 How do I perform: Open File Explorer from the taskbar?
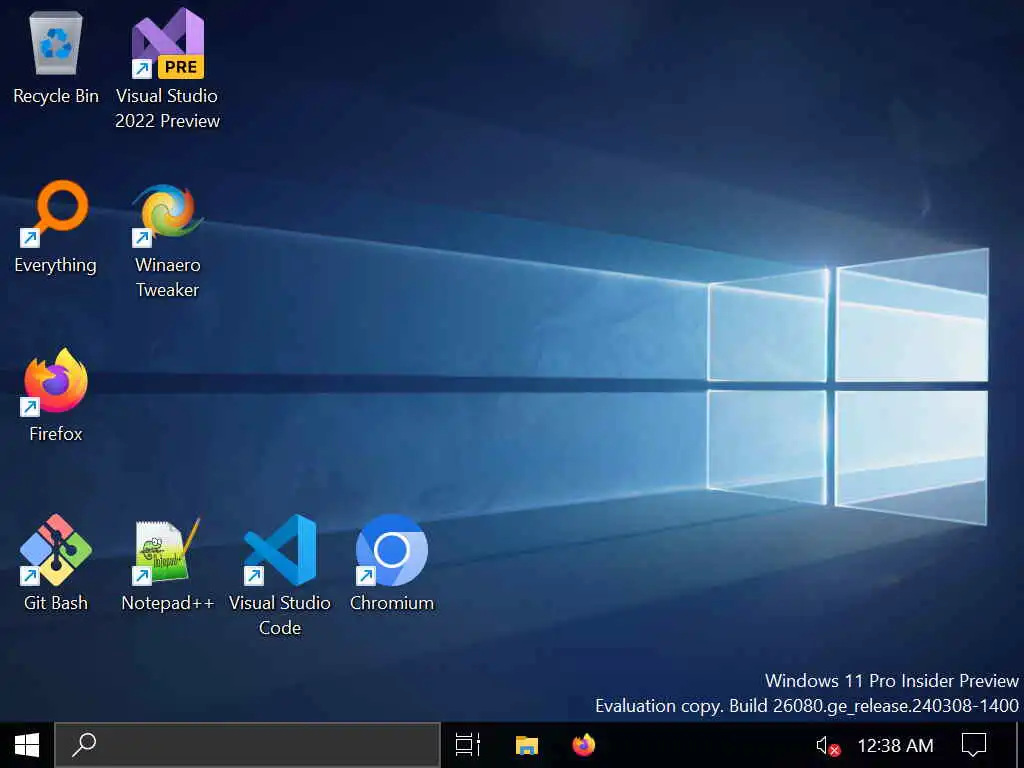click(526, 745)
